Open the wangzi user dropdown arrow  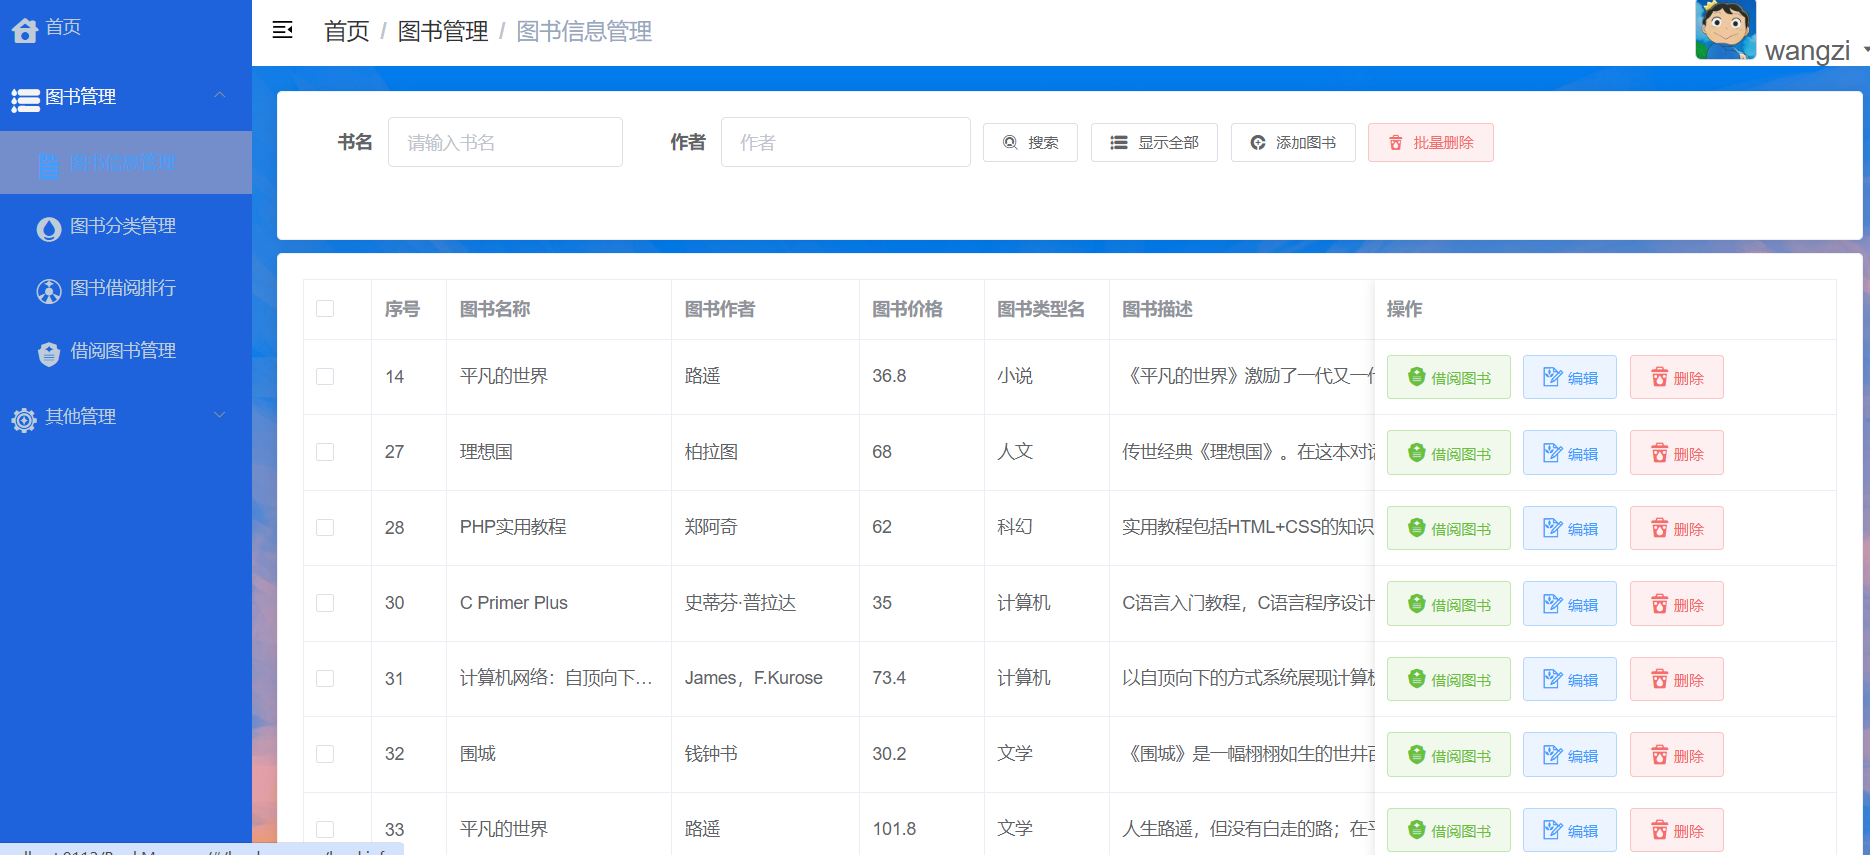(x=1866, y=49)
